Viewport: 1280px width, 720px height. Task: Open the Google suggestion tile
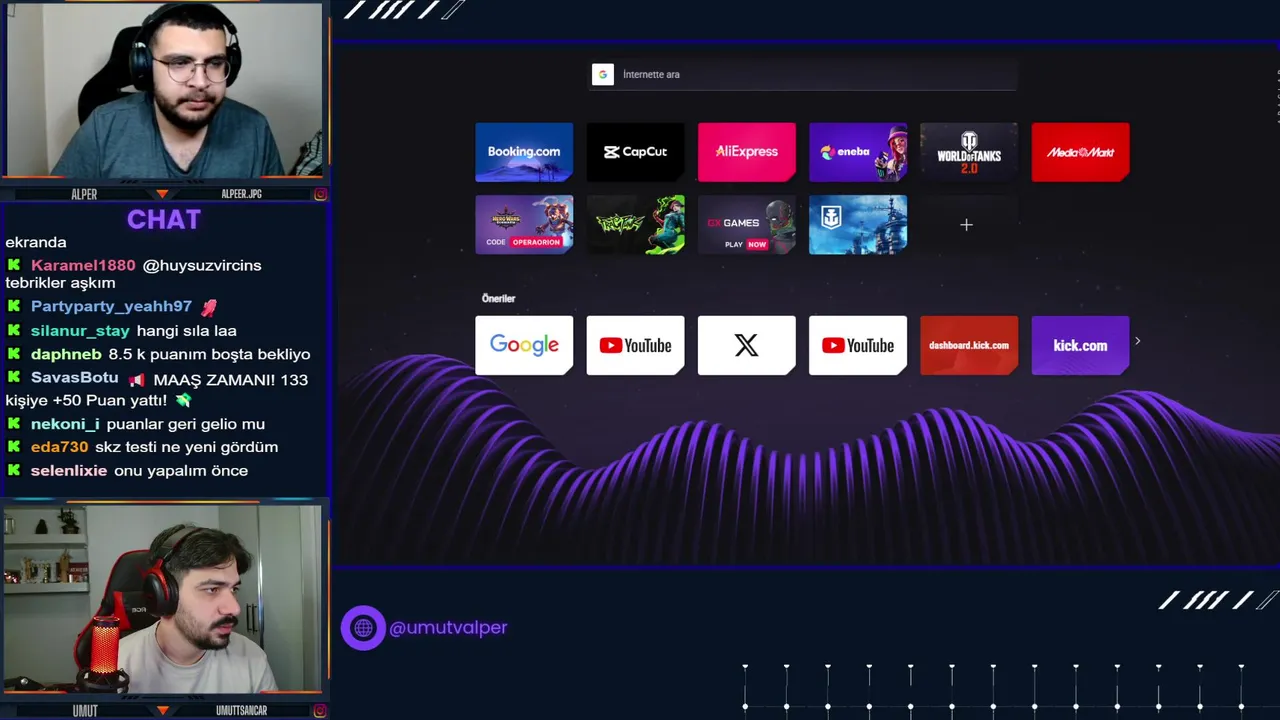point(524,345)
